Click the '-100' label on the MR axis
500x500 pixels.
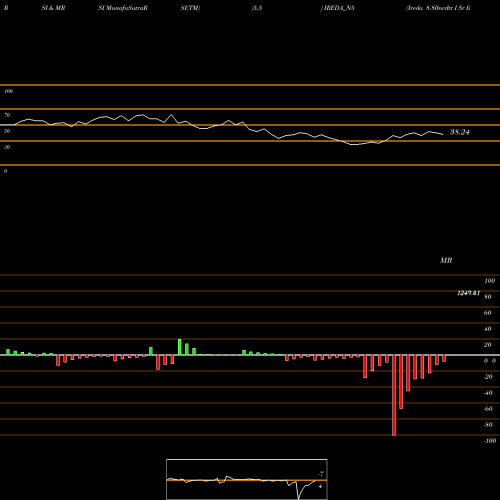pyautogui.click(x=490, y=441)
